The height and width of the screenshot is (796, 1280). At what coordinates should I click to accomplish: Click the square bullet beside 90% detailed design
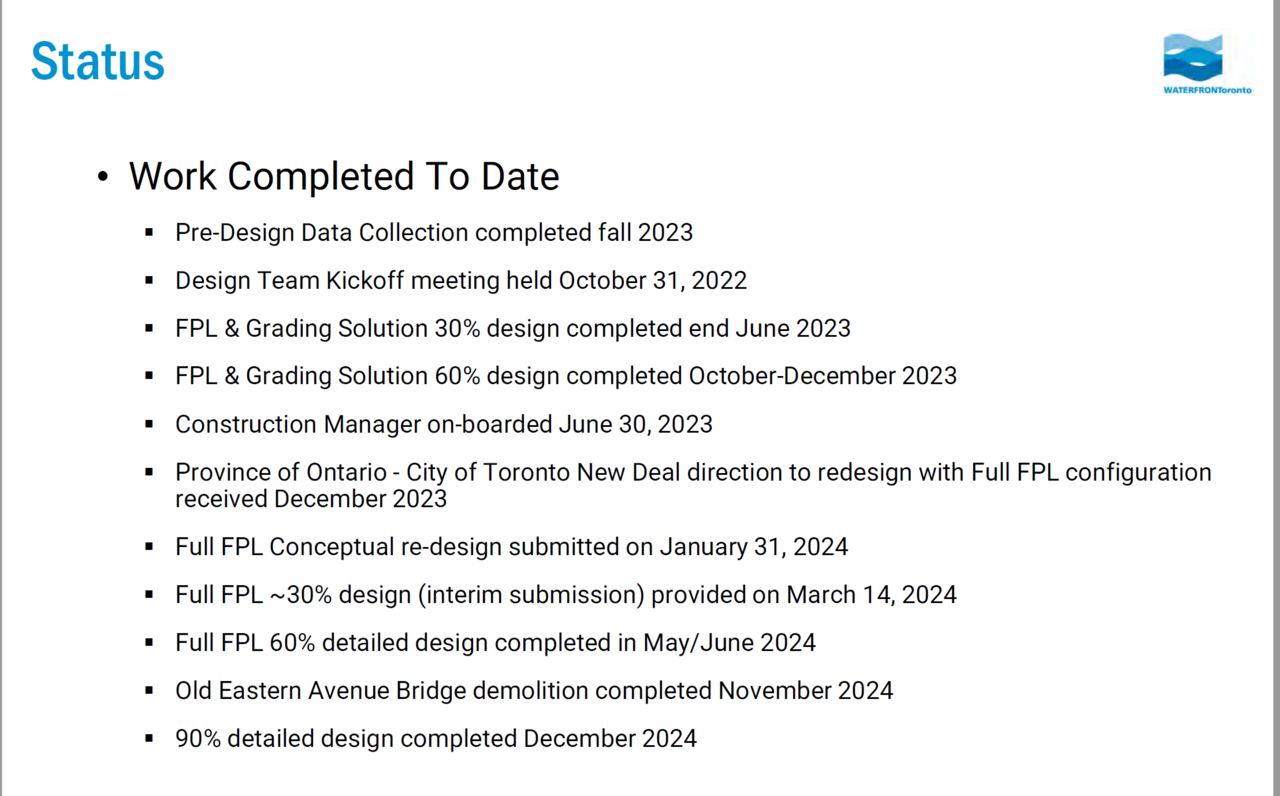[x=149, y=739]
